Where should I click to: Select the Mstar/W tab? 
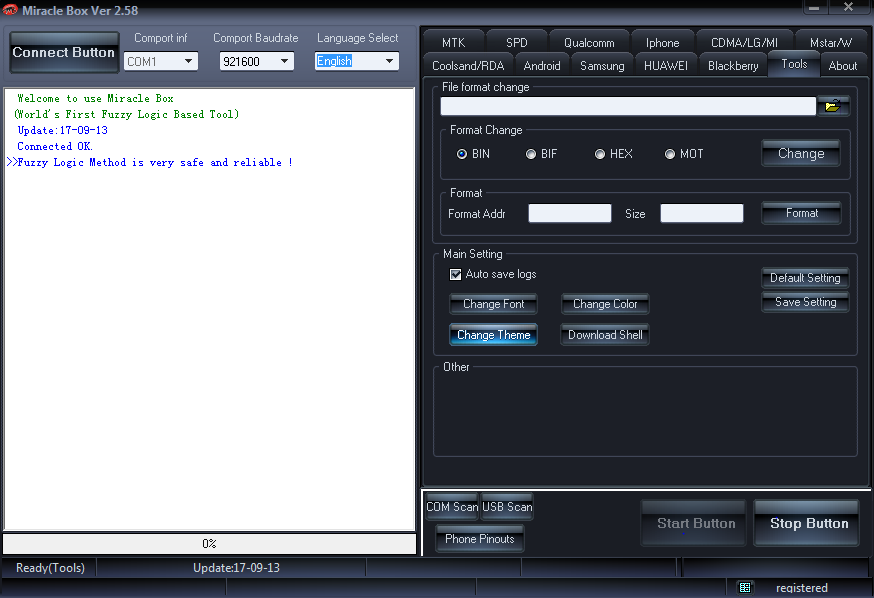coord(831,42)
